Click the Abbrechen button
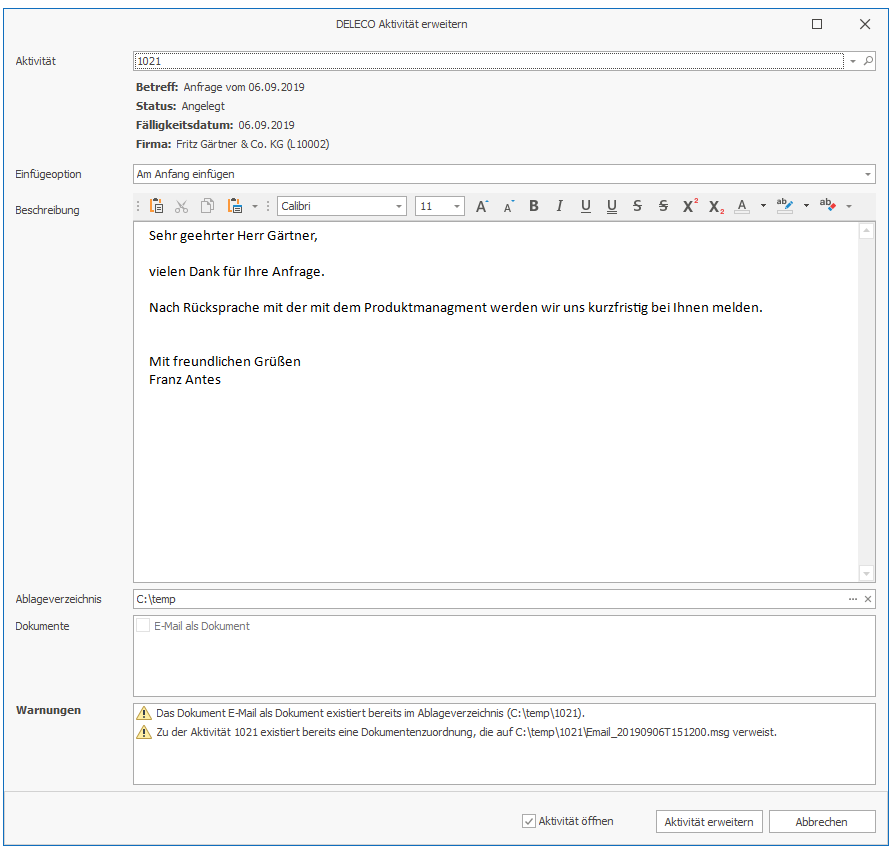The height and width of the screenshot is (848, 891). click(822, 822)
